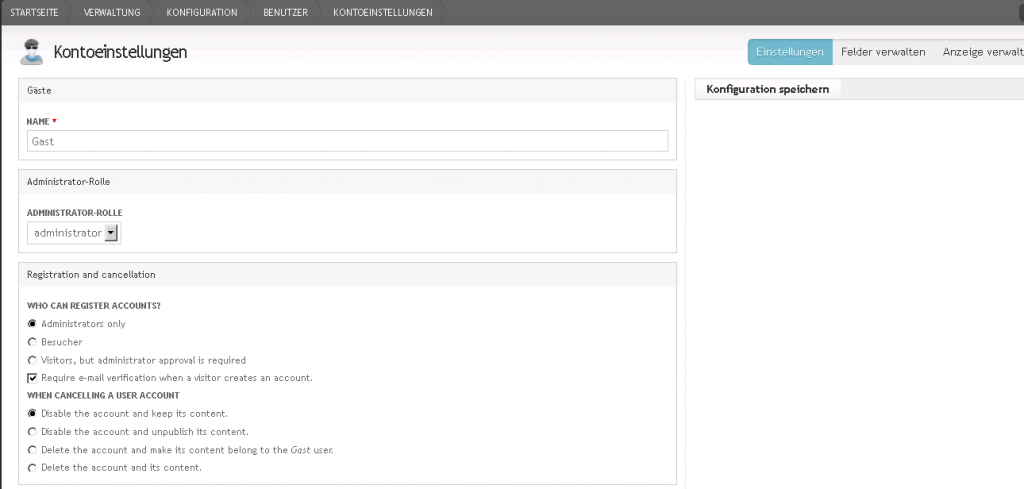Choose the Besucher registration option
The image size is (1024, 489).
tap(32, 342)
